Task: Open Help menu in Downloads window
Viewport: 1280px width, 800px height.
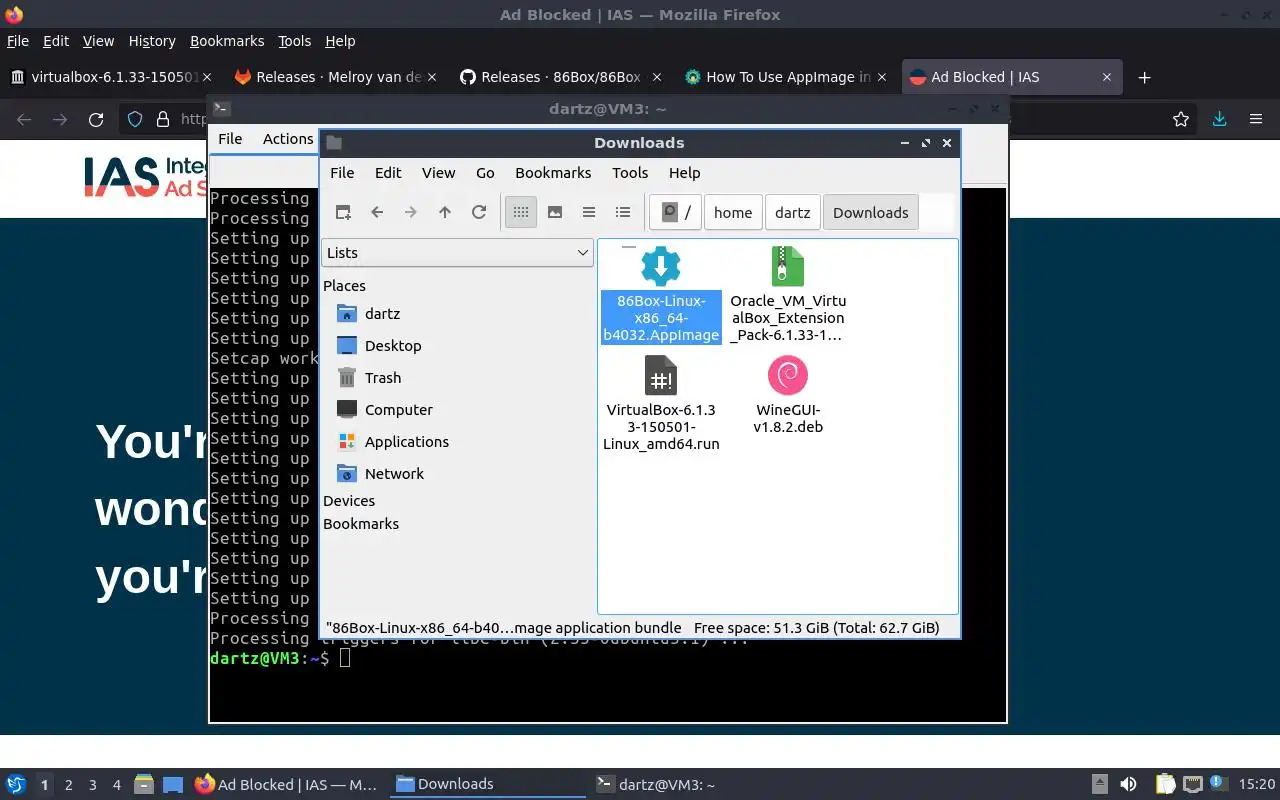Action: pos(684,173)
